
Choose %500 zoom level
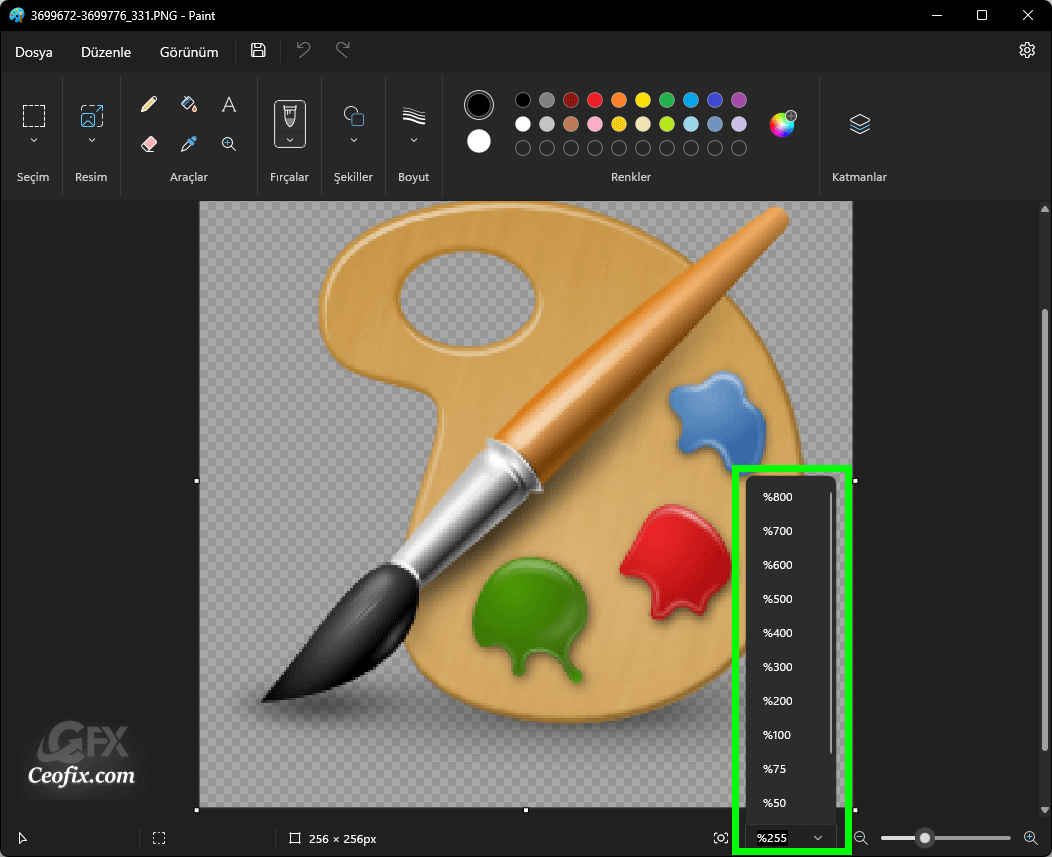tap(789, 599)
